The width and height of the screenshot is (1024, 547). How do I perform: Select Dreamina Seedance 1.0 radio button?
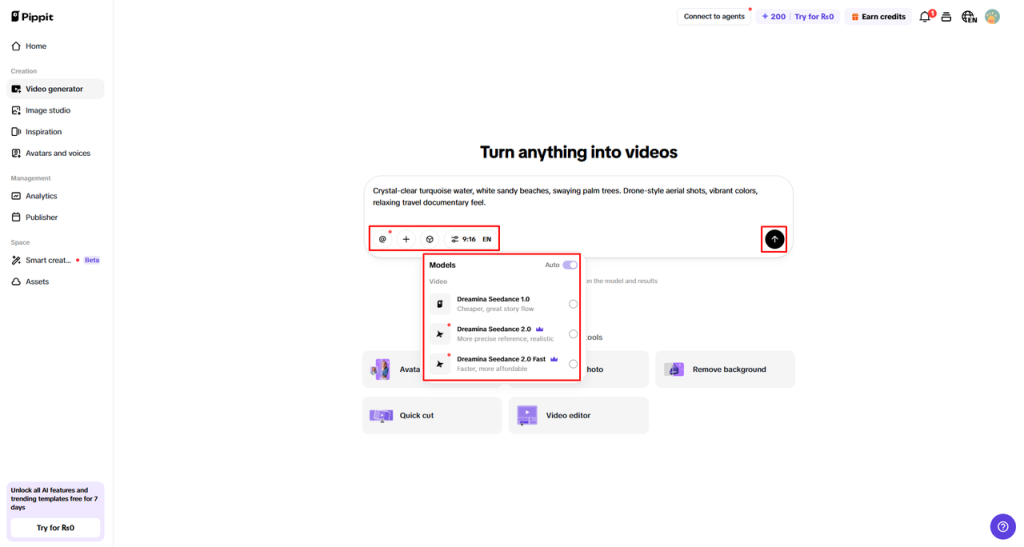tap(573, 304)
